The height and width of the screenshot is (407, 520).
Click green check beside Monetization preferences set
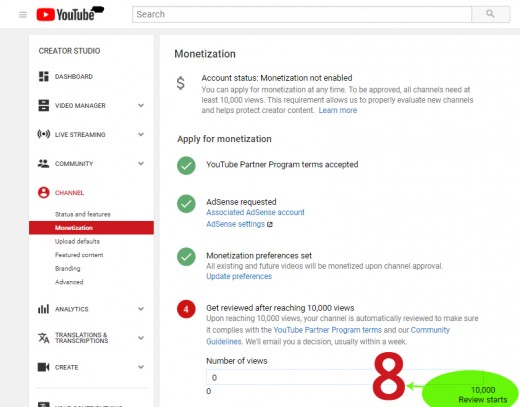click(186, 256)
